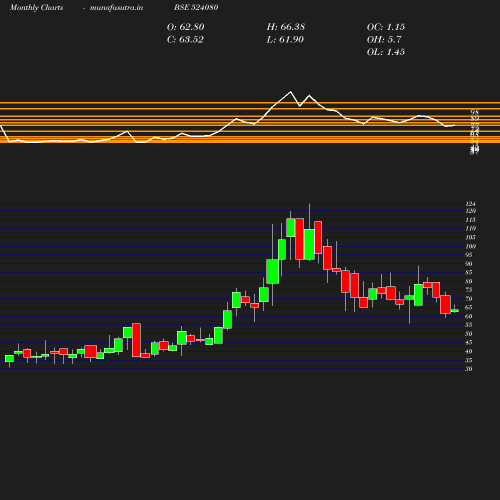Click the 50 price axis label
This screenshot has width=500, height=500.
click(x=469, y=334)
